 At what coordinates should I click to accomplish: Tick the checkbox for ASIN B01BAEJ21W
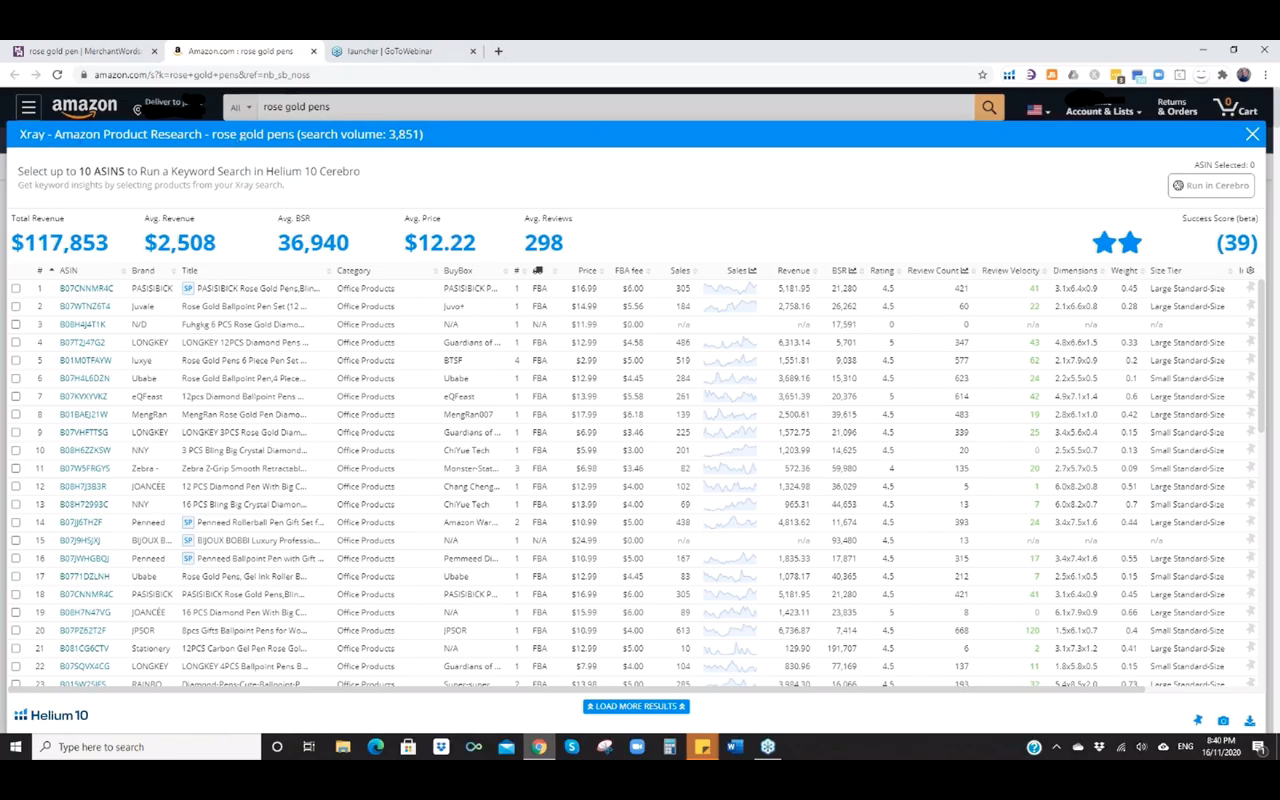[x=16, y=414]
